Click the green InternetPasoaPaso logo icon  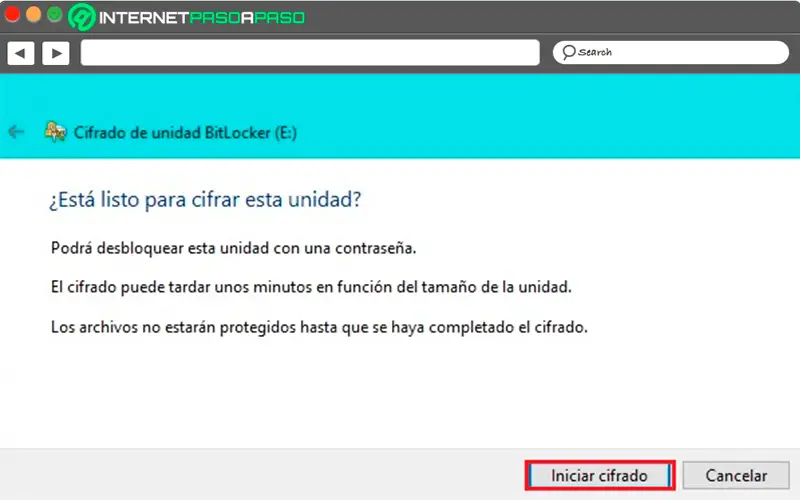[x=82, y=17]
